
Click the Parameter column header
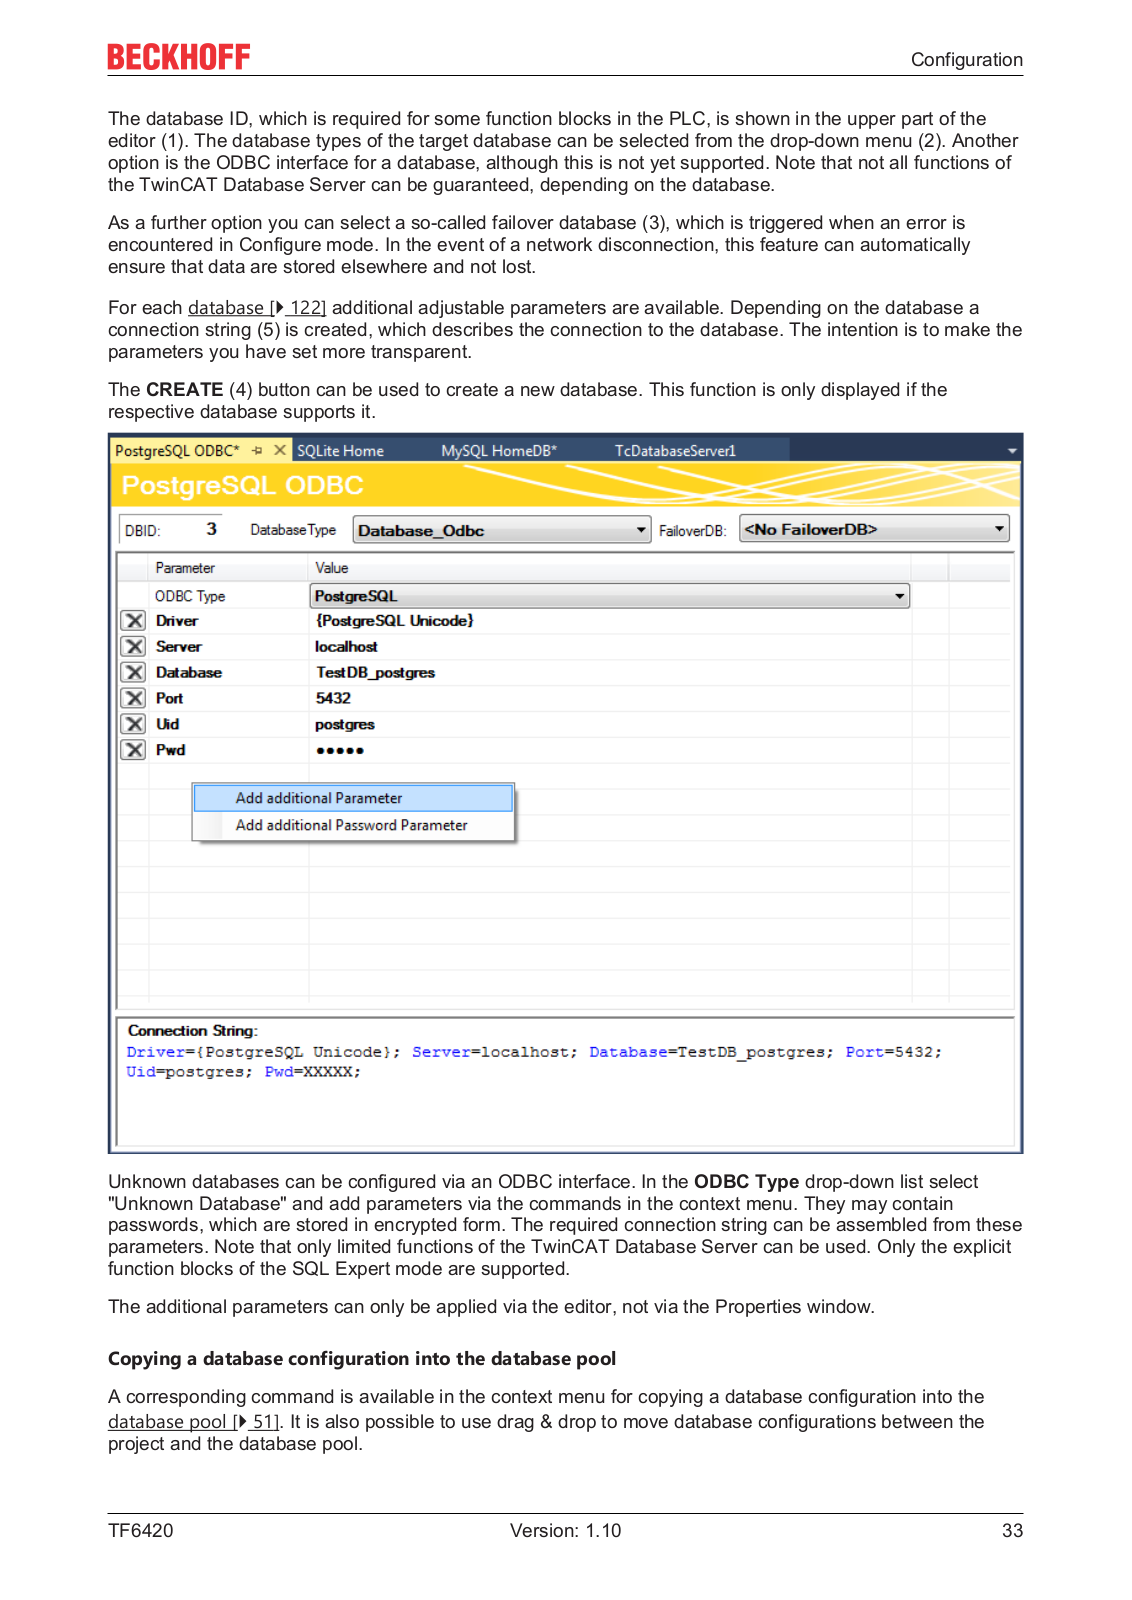[185, 568]
